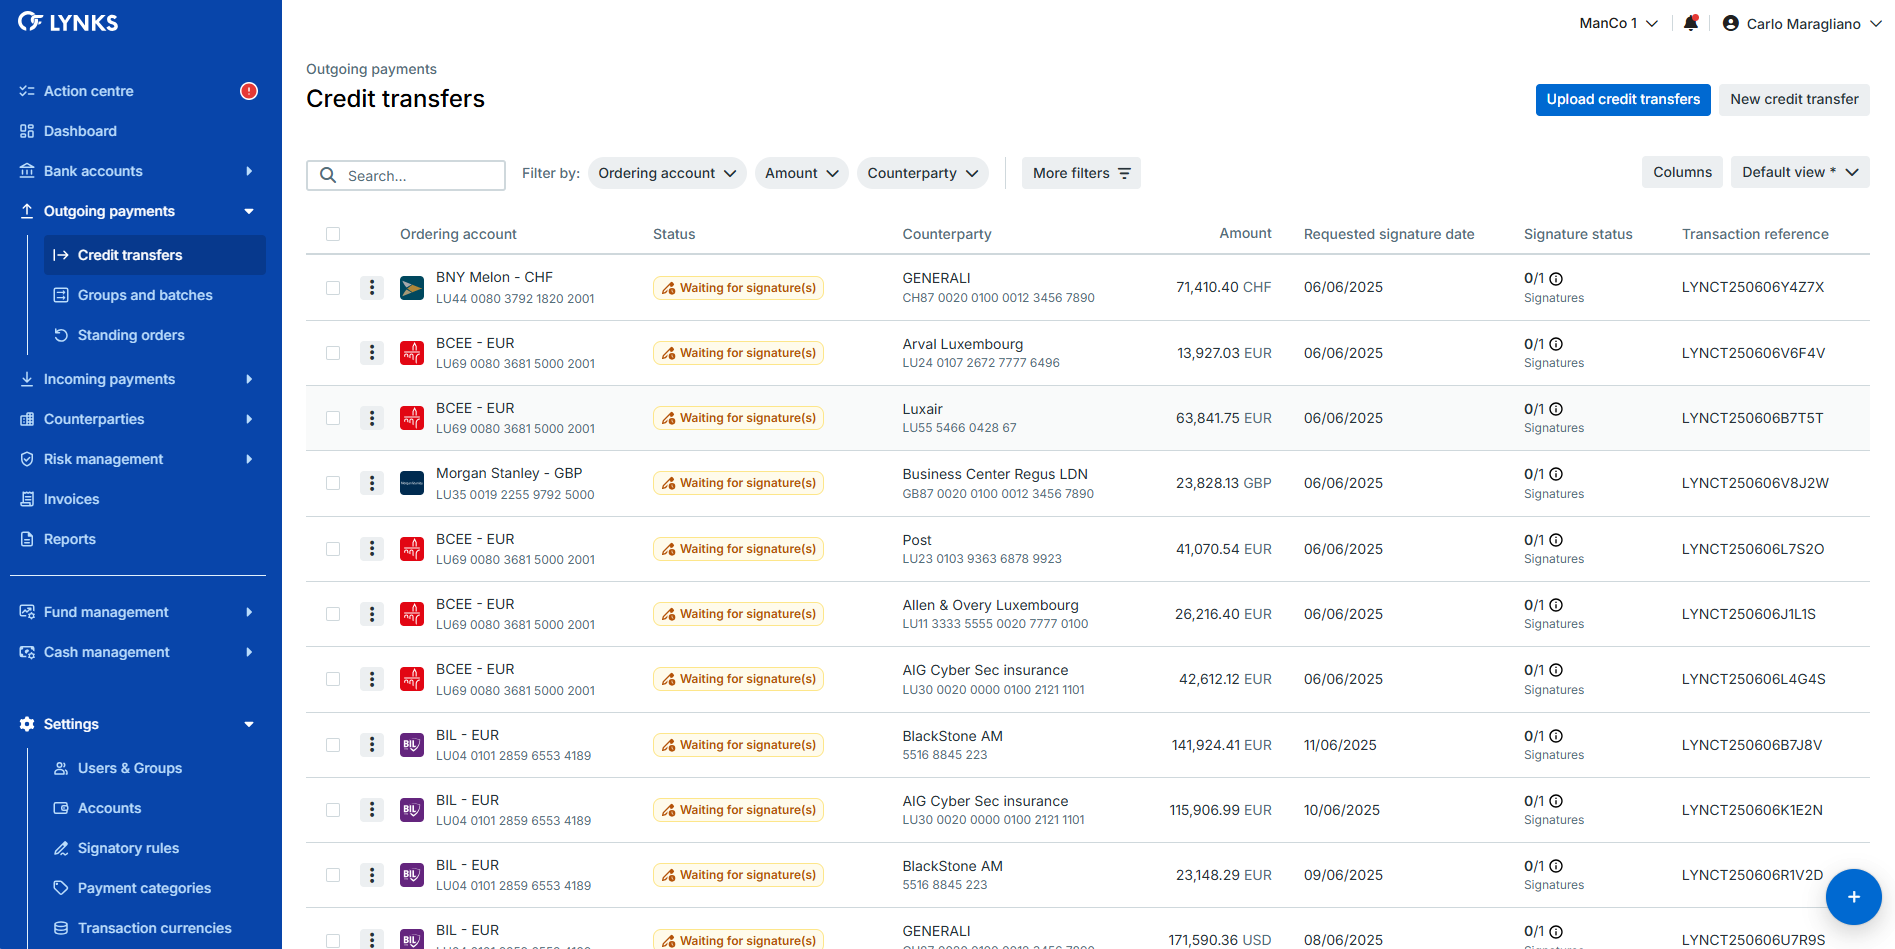Screen dimensions: 1895x949
Task: Click signature info icon in Post row
Action: (1556, 540)
